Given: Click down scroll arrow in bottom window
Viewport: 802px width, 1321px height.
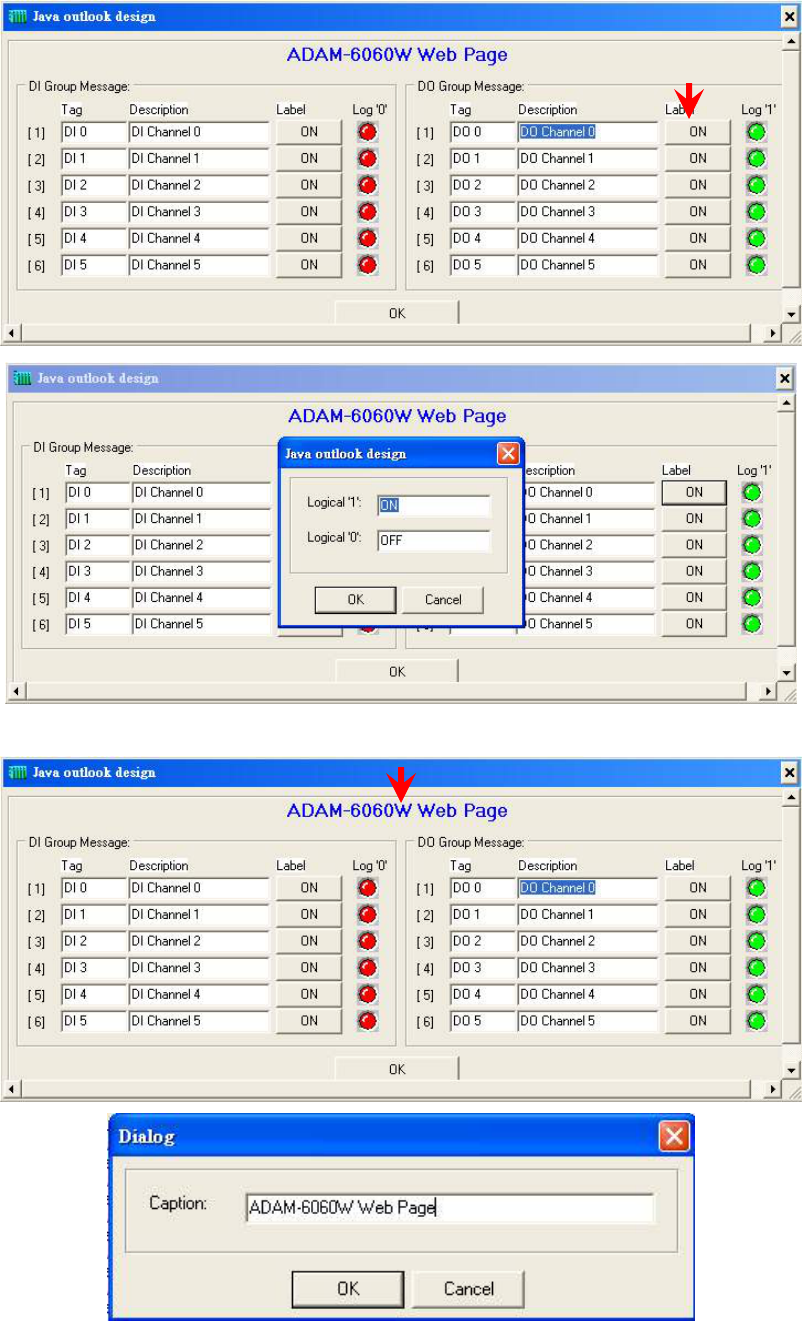Looking at the screenshot, I should coord(791,1071).
